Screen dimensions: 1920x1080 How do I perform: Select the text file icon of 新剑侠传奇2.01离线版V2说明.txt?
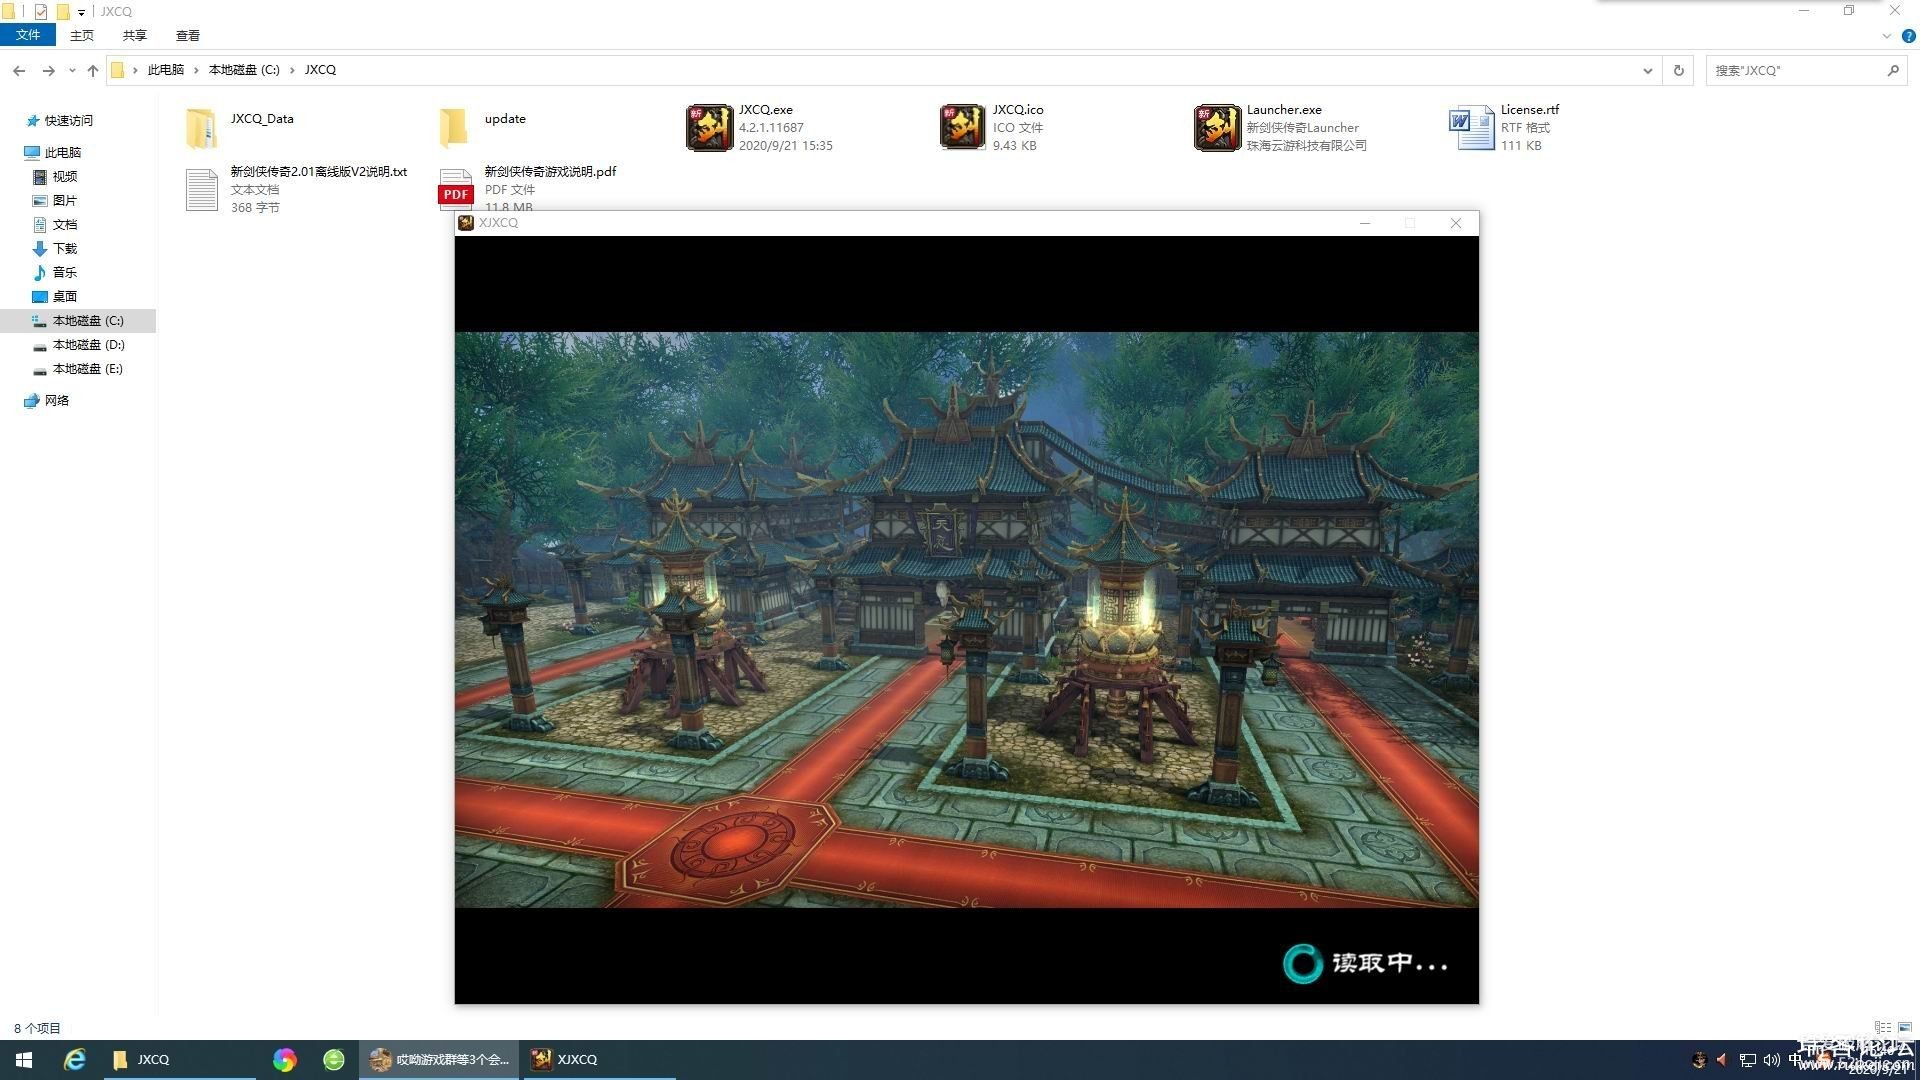click(x=201, y=190)
